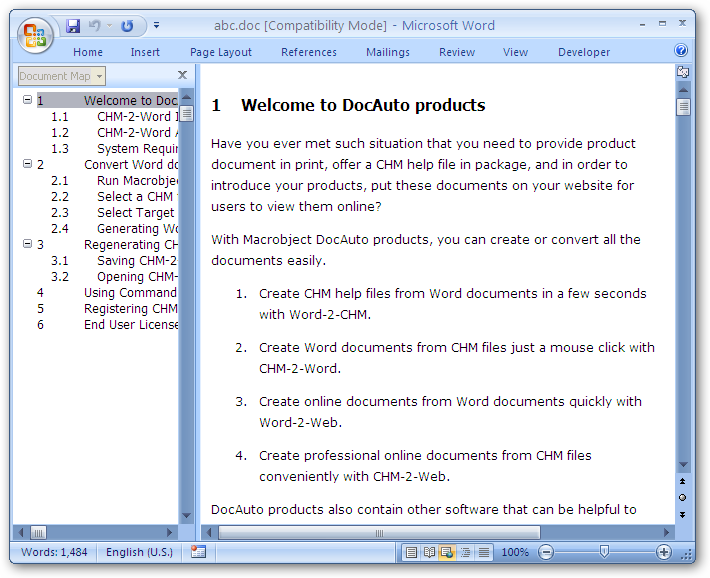Click the Zoom Out minus button
710x578 pixels.
pos(546,552)
